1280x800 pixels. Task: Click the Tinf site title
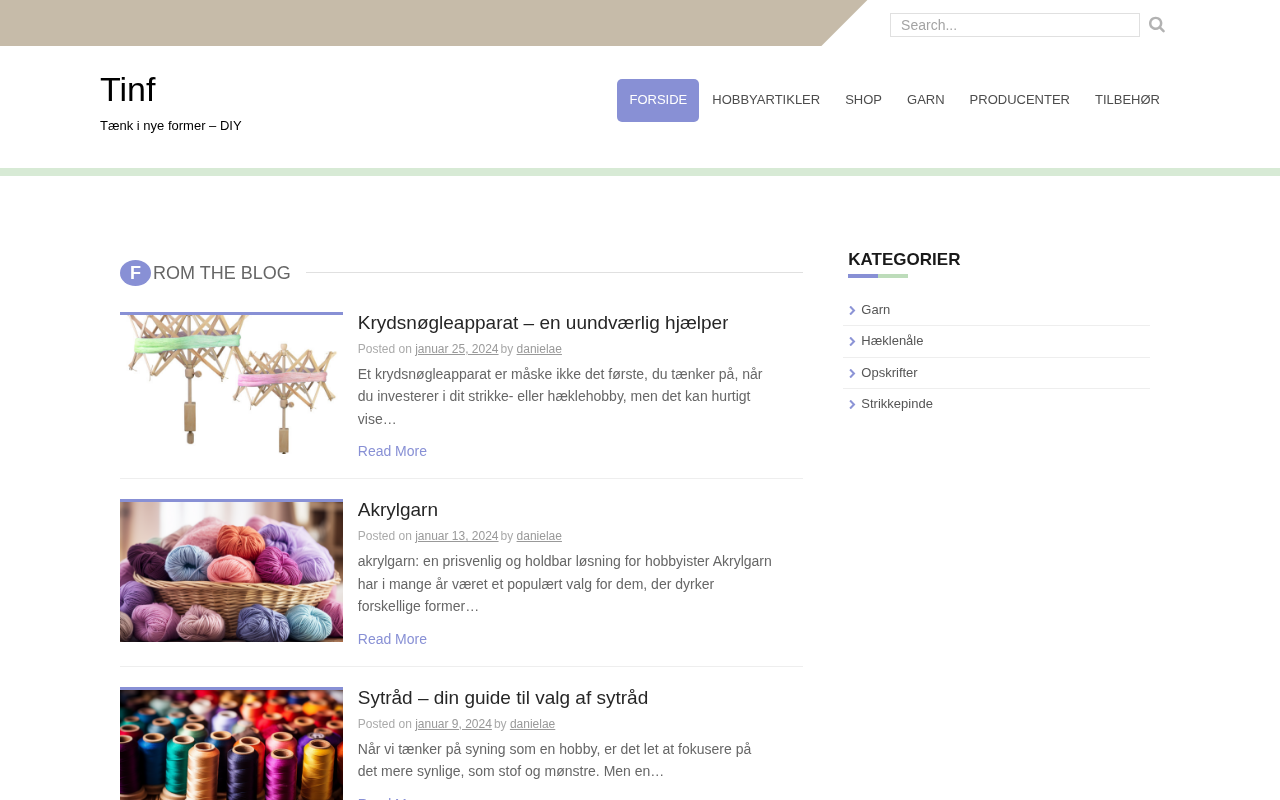click(x=128, y=90)
